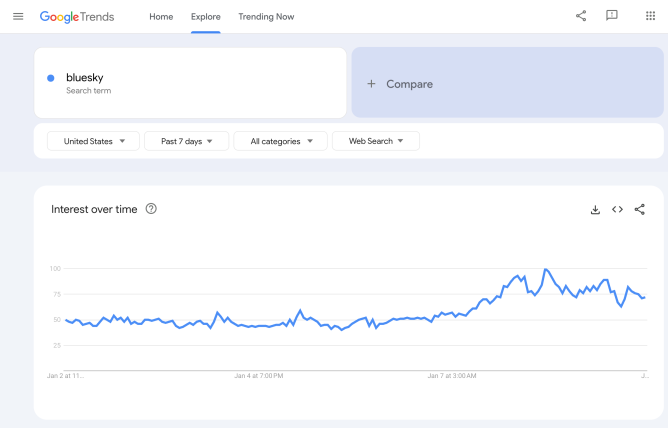
Task: Download the Interest over time CSV
Action: tap(595, 209)
